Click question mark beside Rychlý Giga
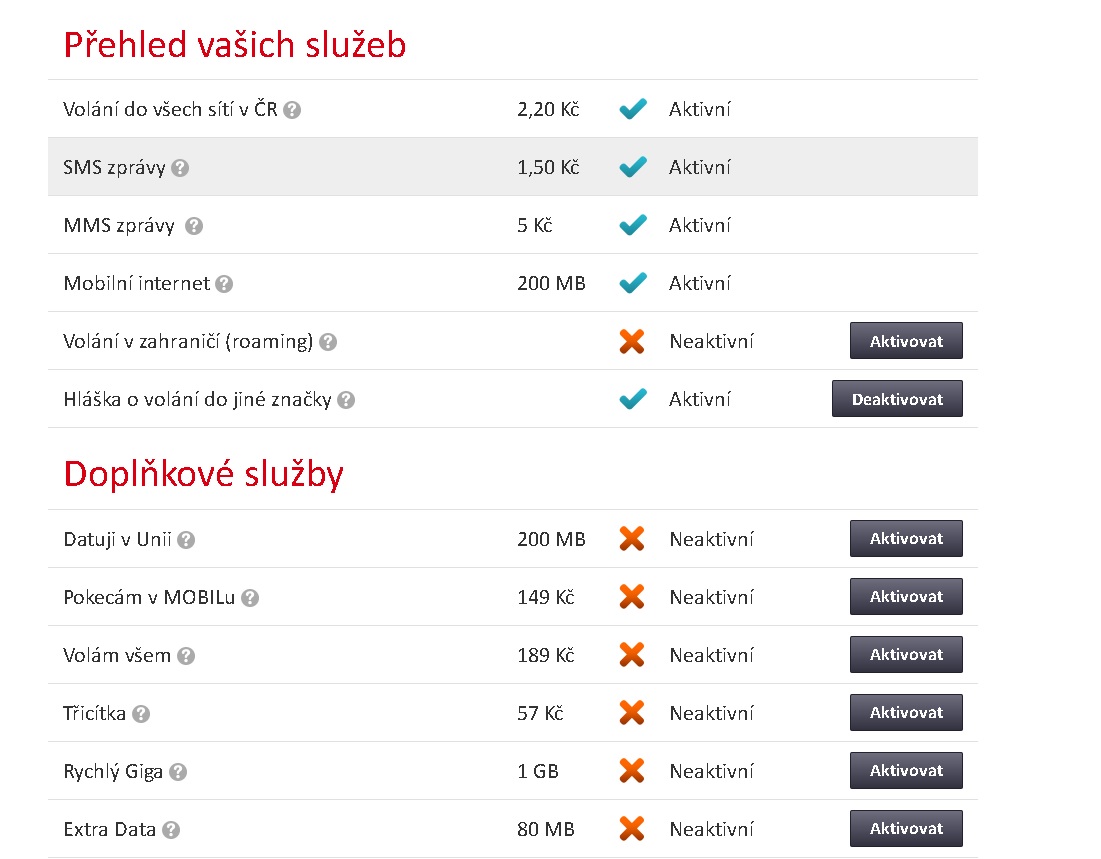The width and height of the screenshot is (1101, 859). pos(178,772)
